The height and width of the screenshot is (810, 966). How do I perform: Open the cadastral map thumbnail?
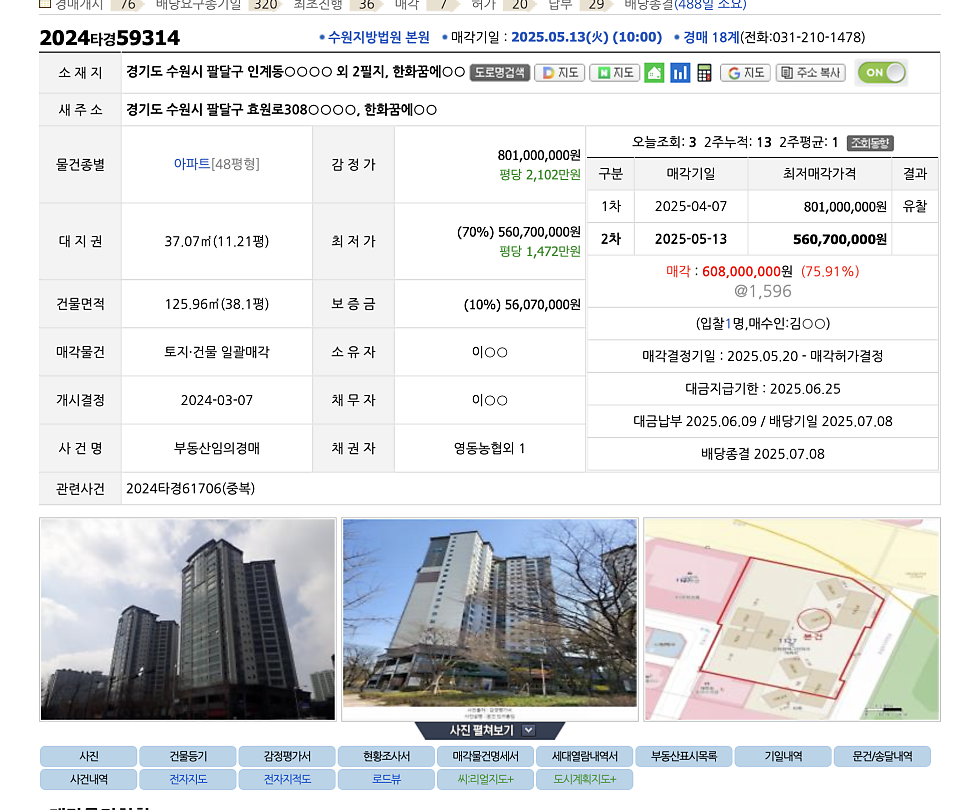[791, 619]
